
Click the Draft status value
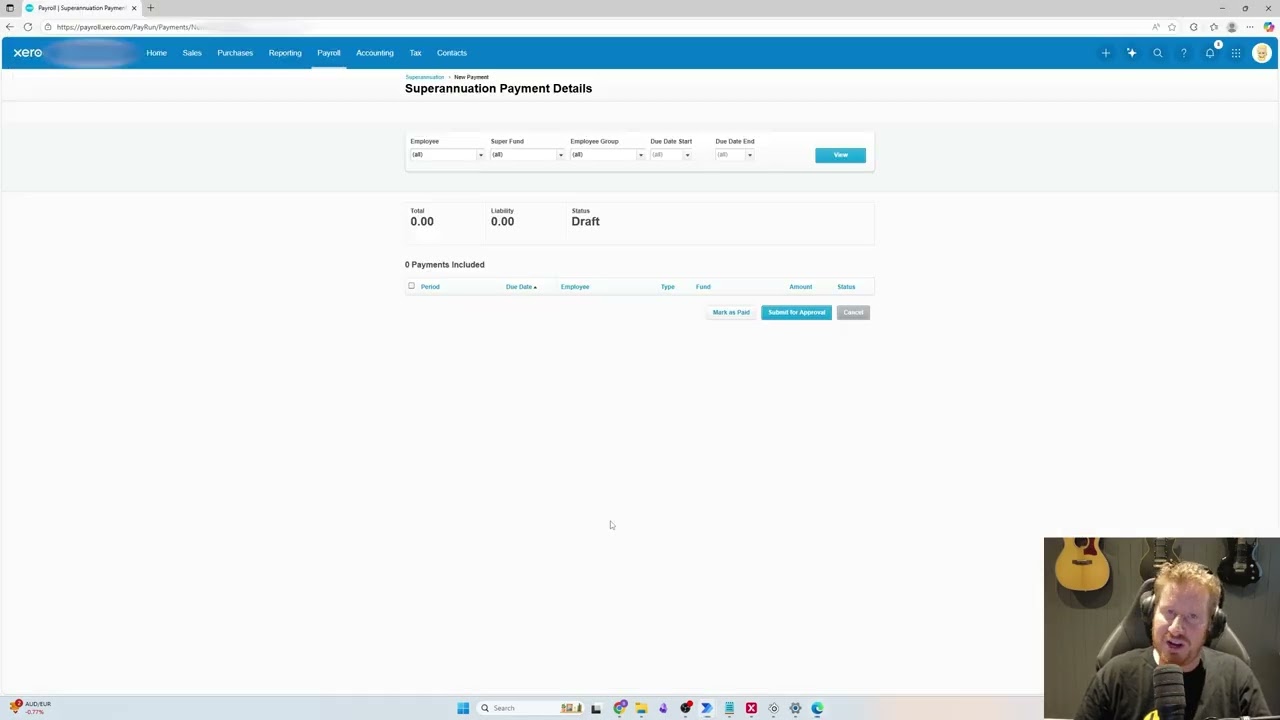pos(585,221)
